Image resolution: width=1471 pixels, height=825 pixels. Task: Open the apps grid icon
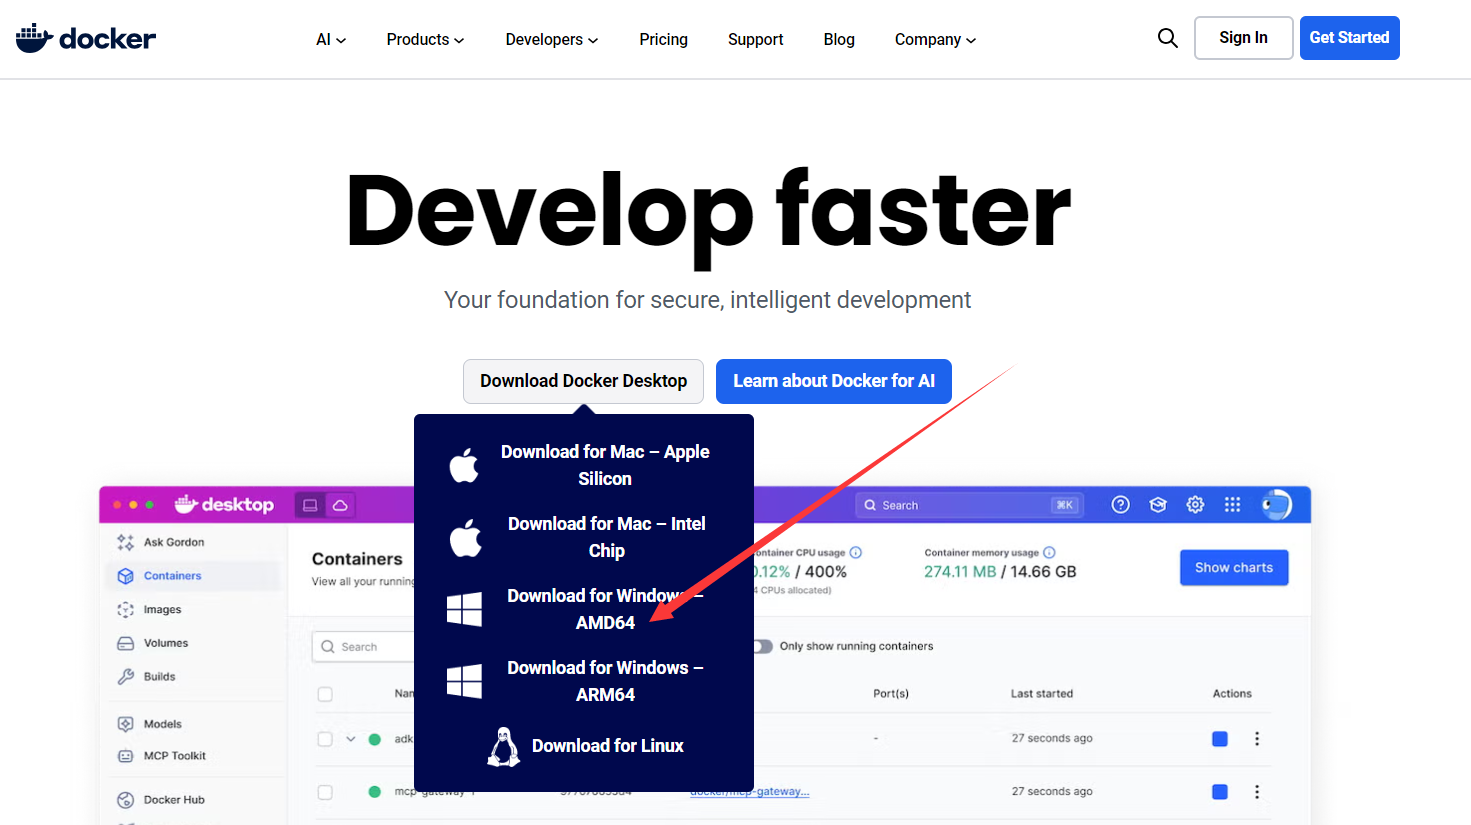pyautogui.click(x=1232, y=505)
